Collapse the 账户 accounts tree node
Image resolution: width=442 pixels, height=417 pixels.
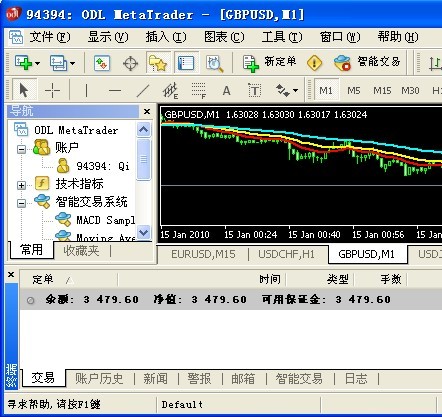pyautogui.click(x=21, y=149)
